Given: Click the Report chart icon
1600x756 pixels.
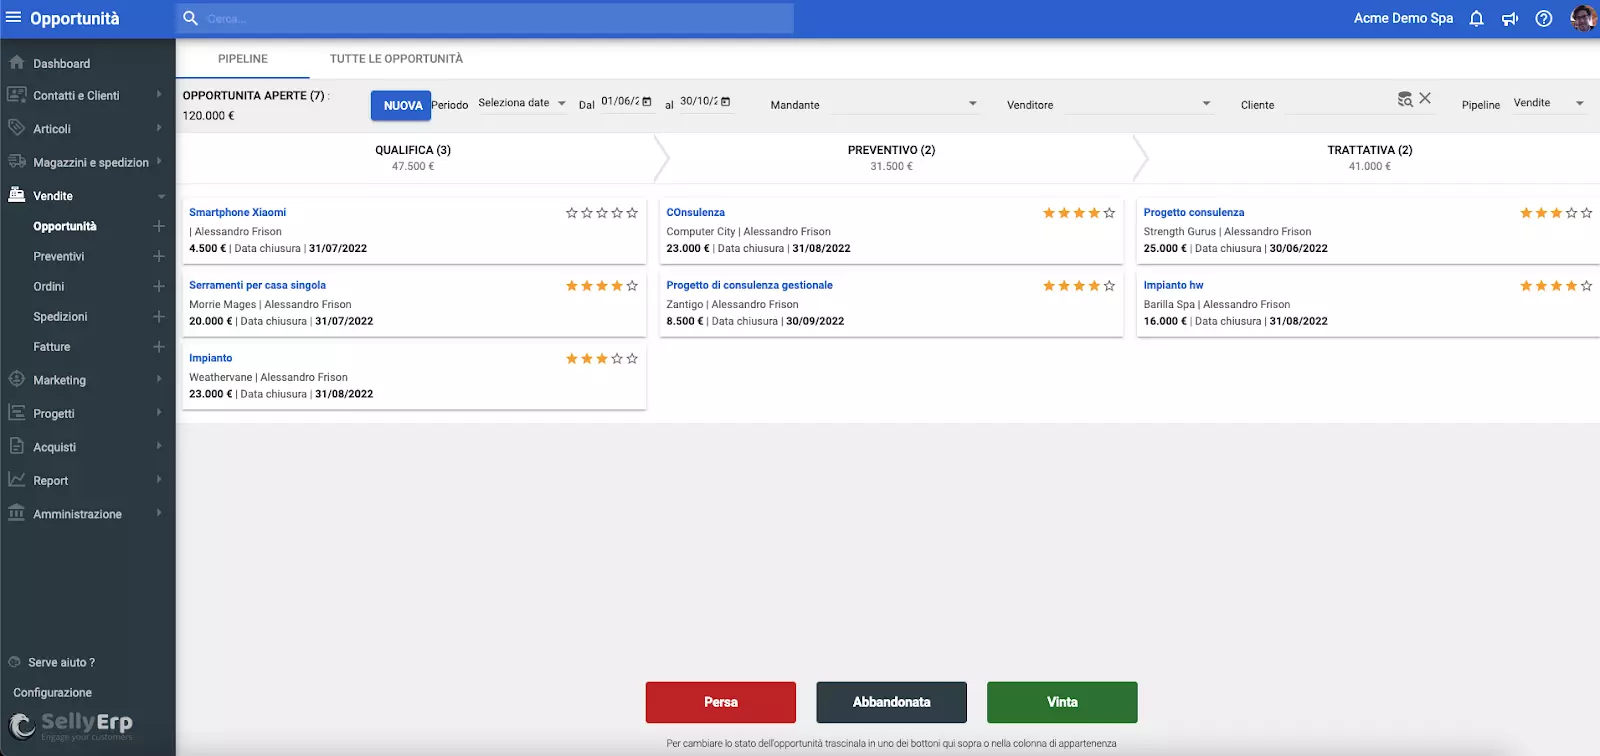Looking at the screenshot, I should pos(16,480).
